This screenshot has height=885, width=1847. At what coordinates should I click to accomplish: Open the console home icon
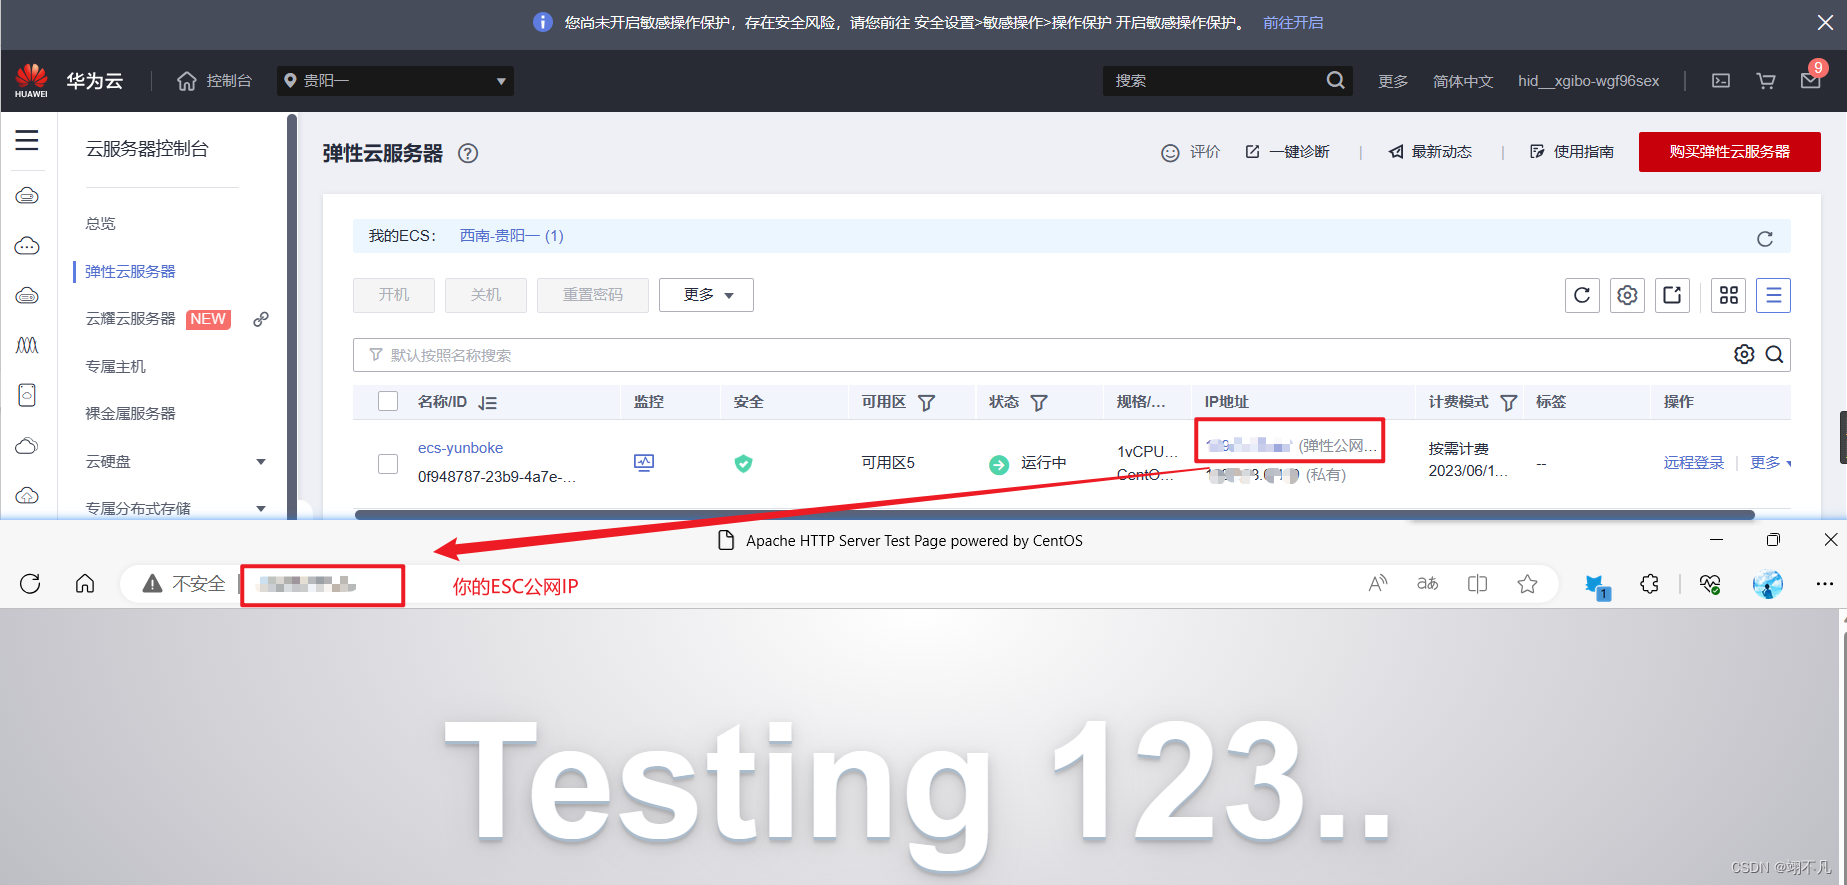187,81
